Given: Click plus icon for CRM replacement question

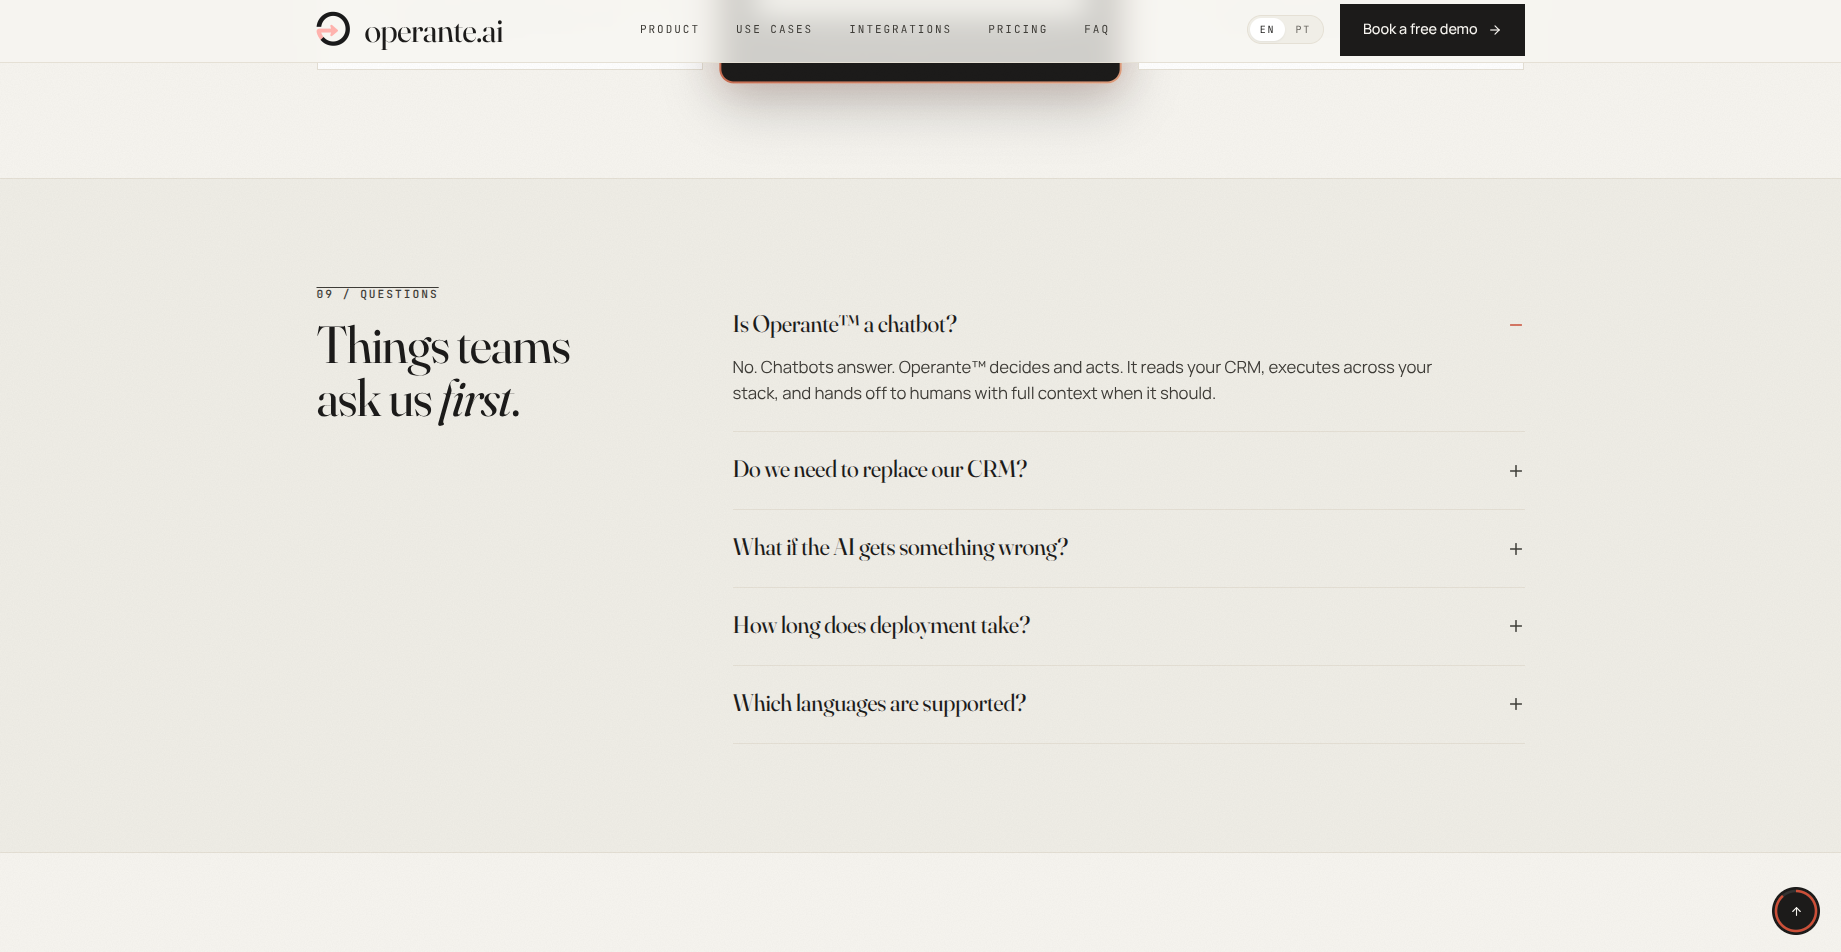Looking at the screenshot, I should [x=1516, y=471].
